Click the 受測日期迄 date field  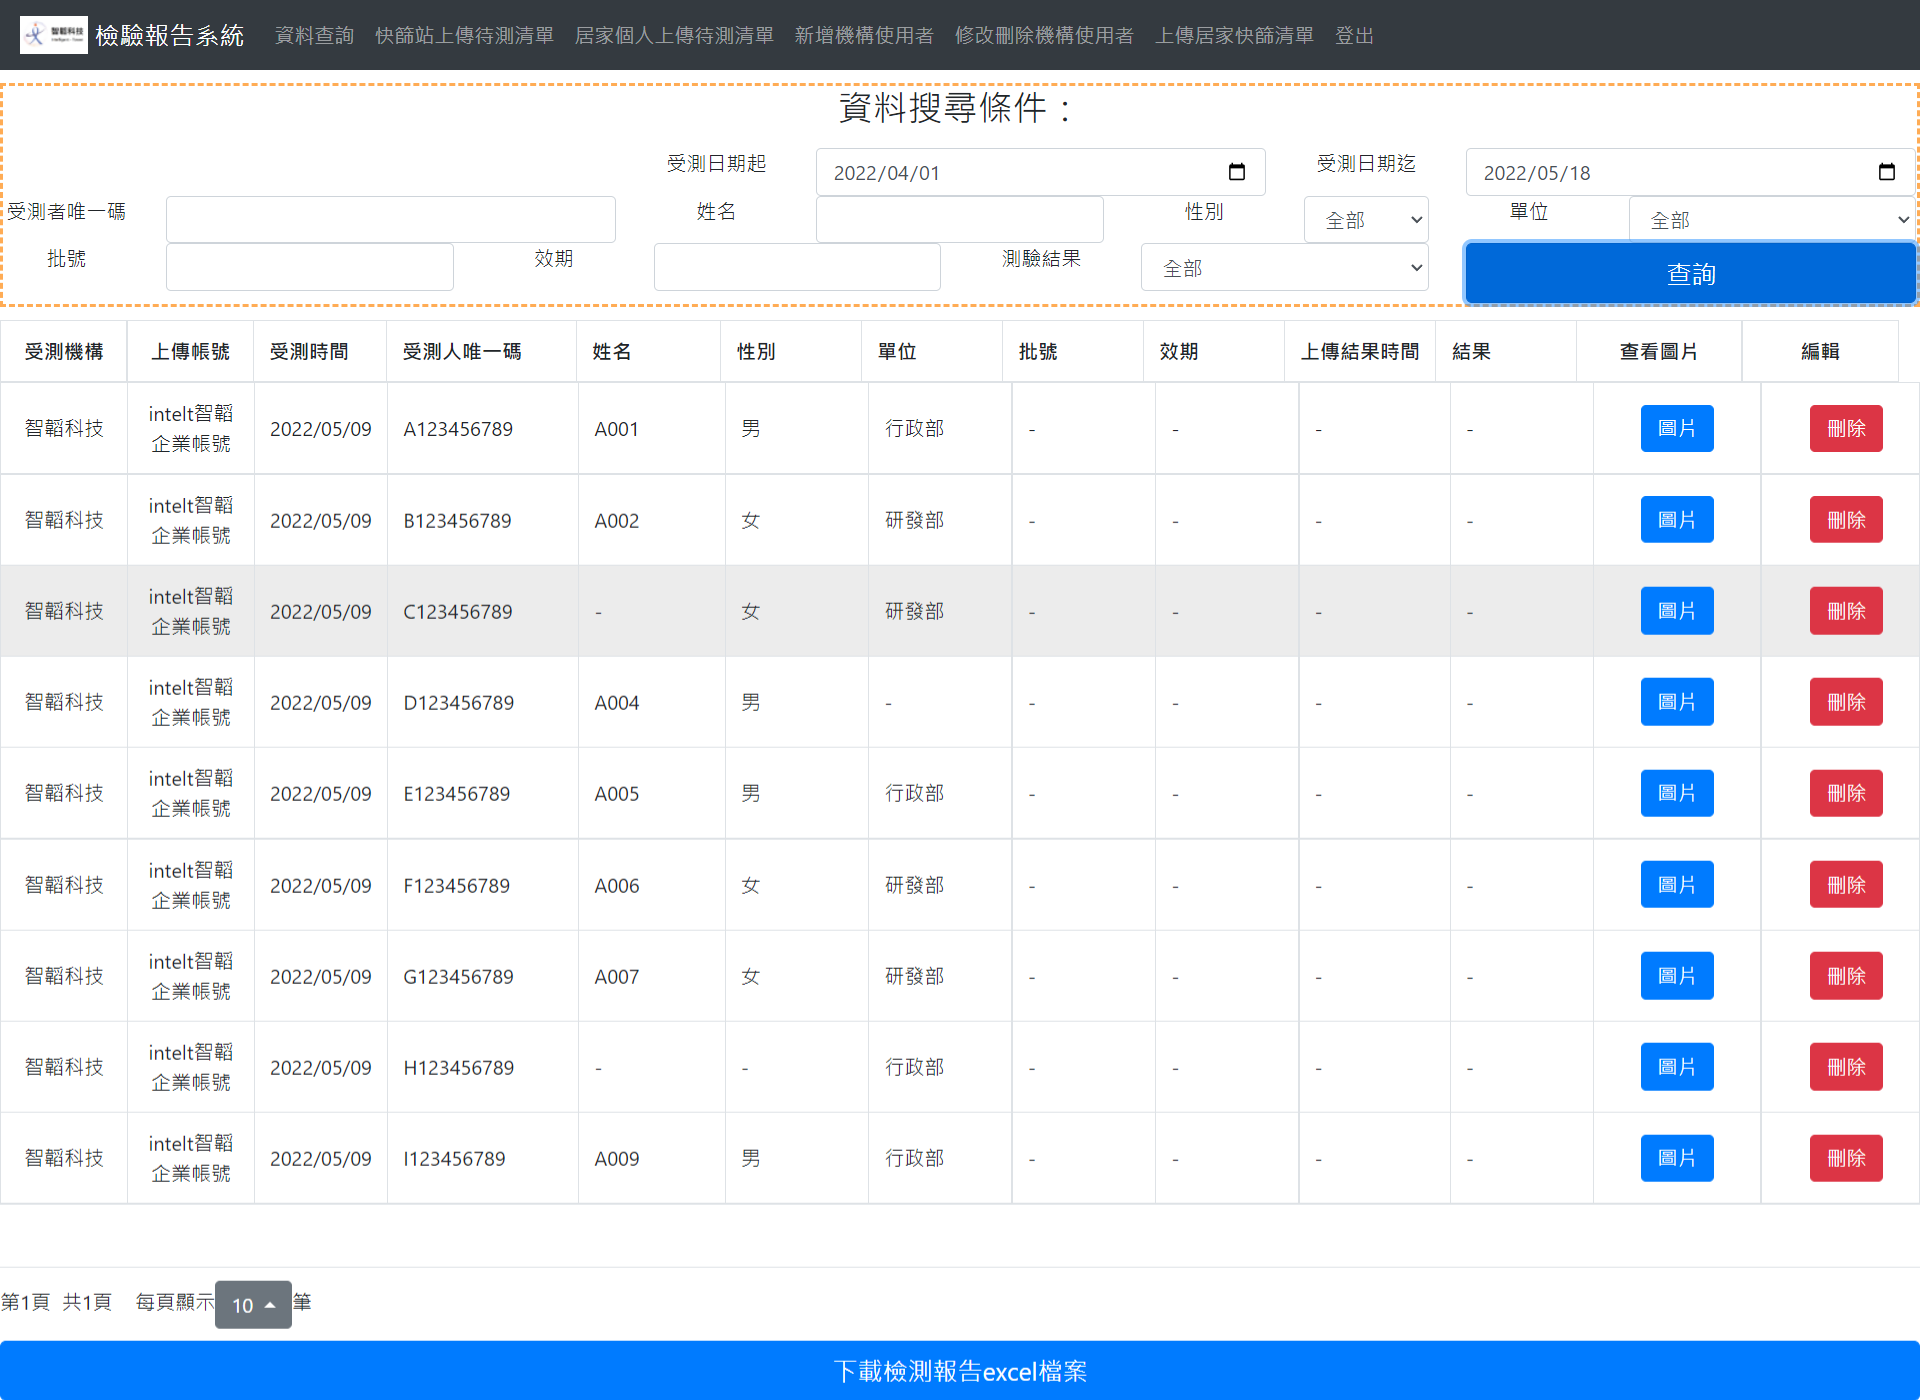[1691, 172]
